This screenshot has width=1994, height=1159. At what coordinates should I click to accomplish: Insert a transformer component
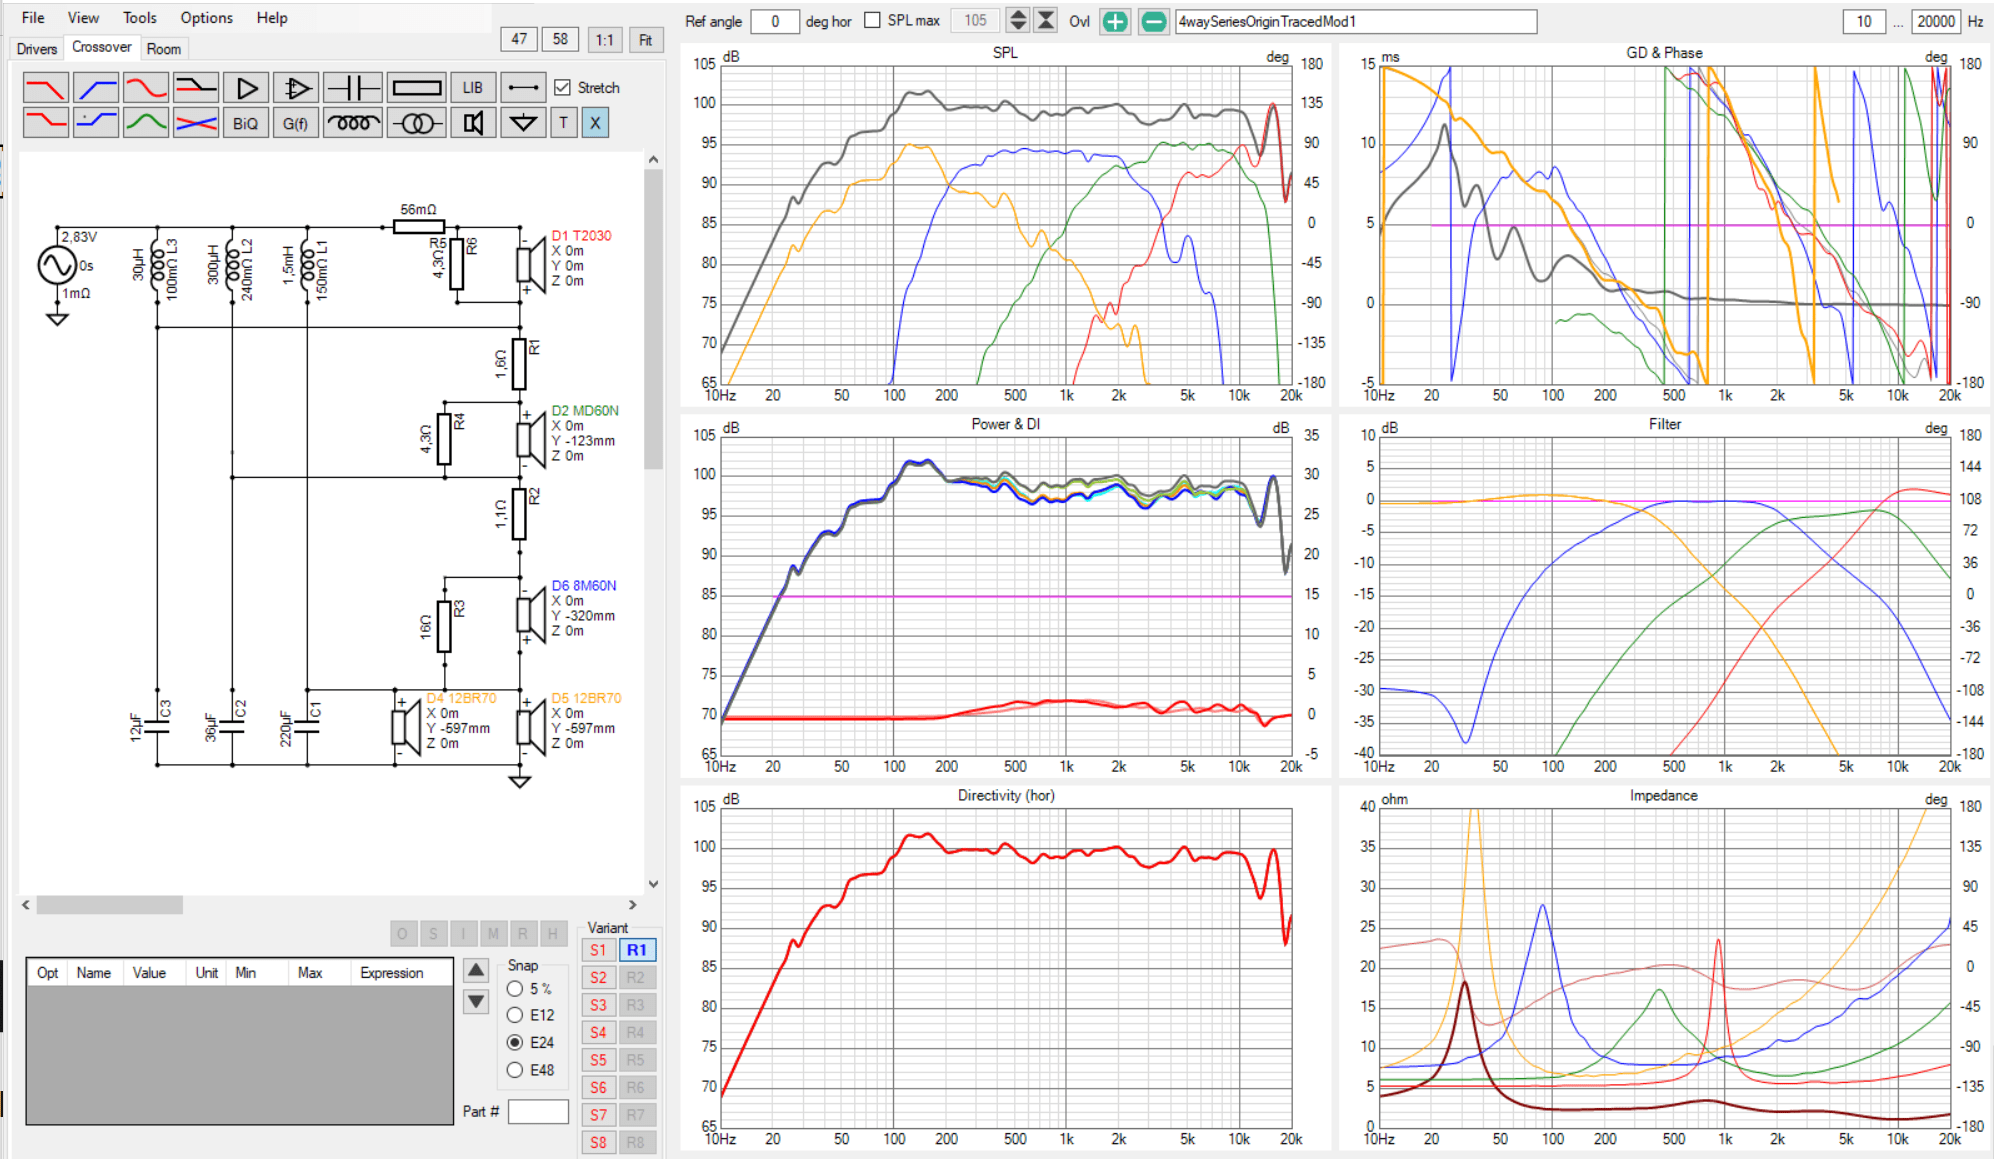click(x=416, y=123)
